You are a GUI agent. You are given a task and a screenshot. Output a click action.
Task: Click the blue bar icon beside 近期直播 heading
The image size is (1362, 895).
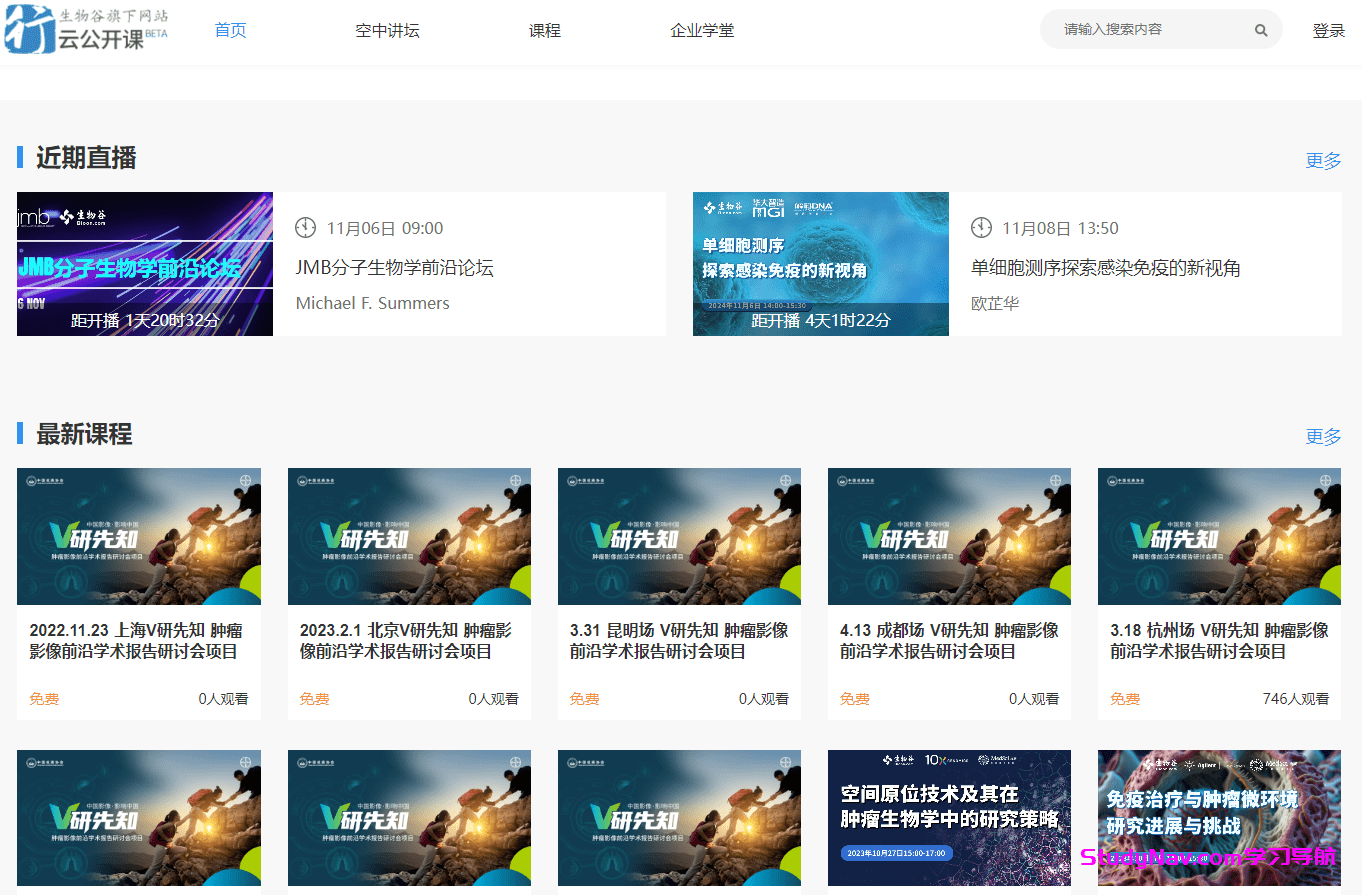click(x=21, y=158)
